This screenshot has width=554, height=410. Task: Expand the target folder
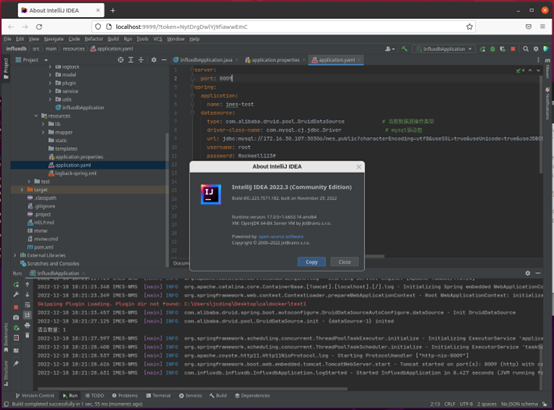click(22, 190)
